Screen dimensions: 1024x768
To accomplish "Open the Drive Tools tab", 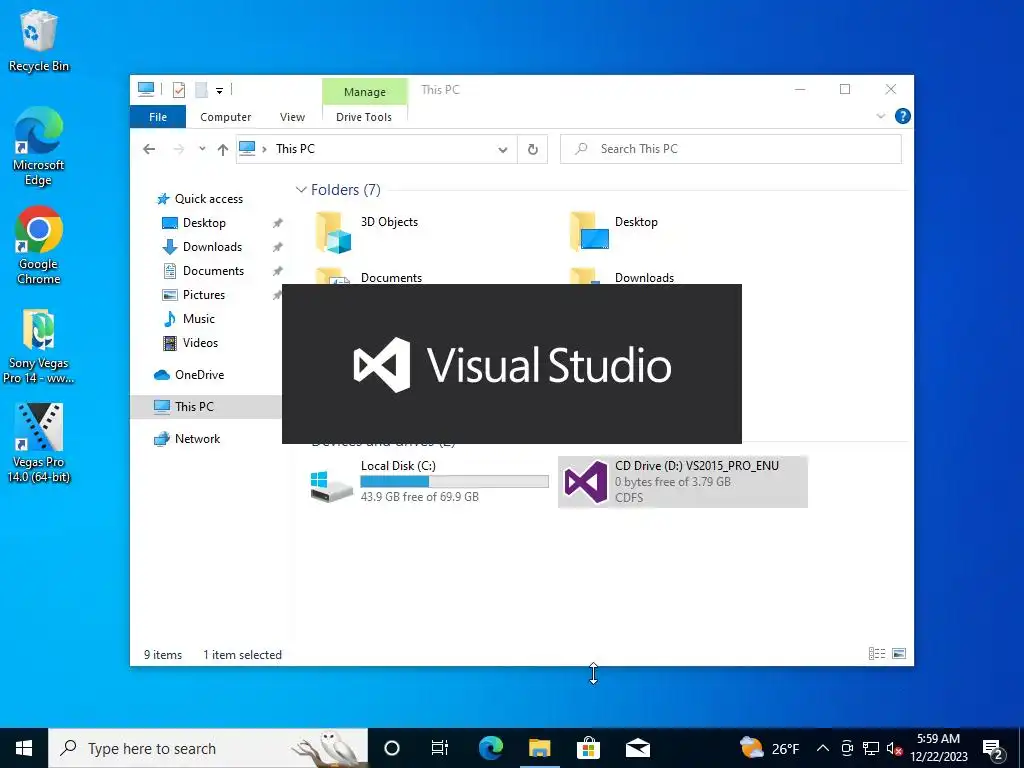I will point(364,117).
